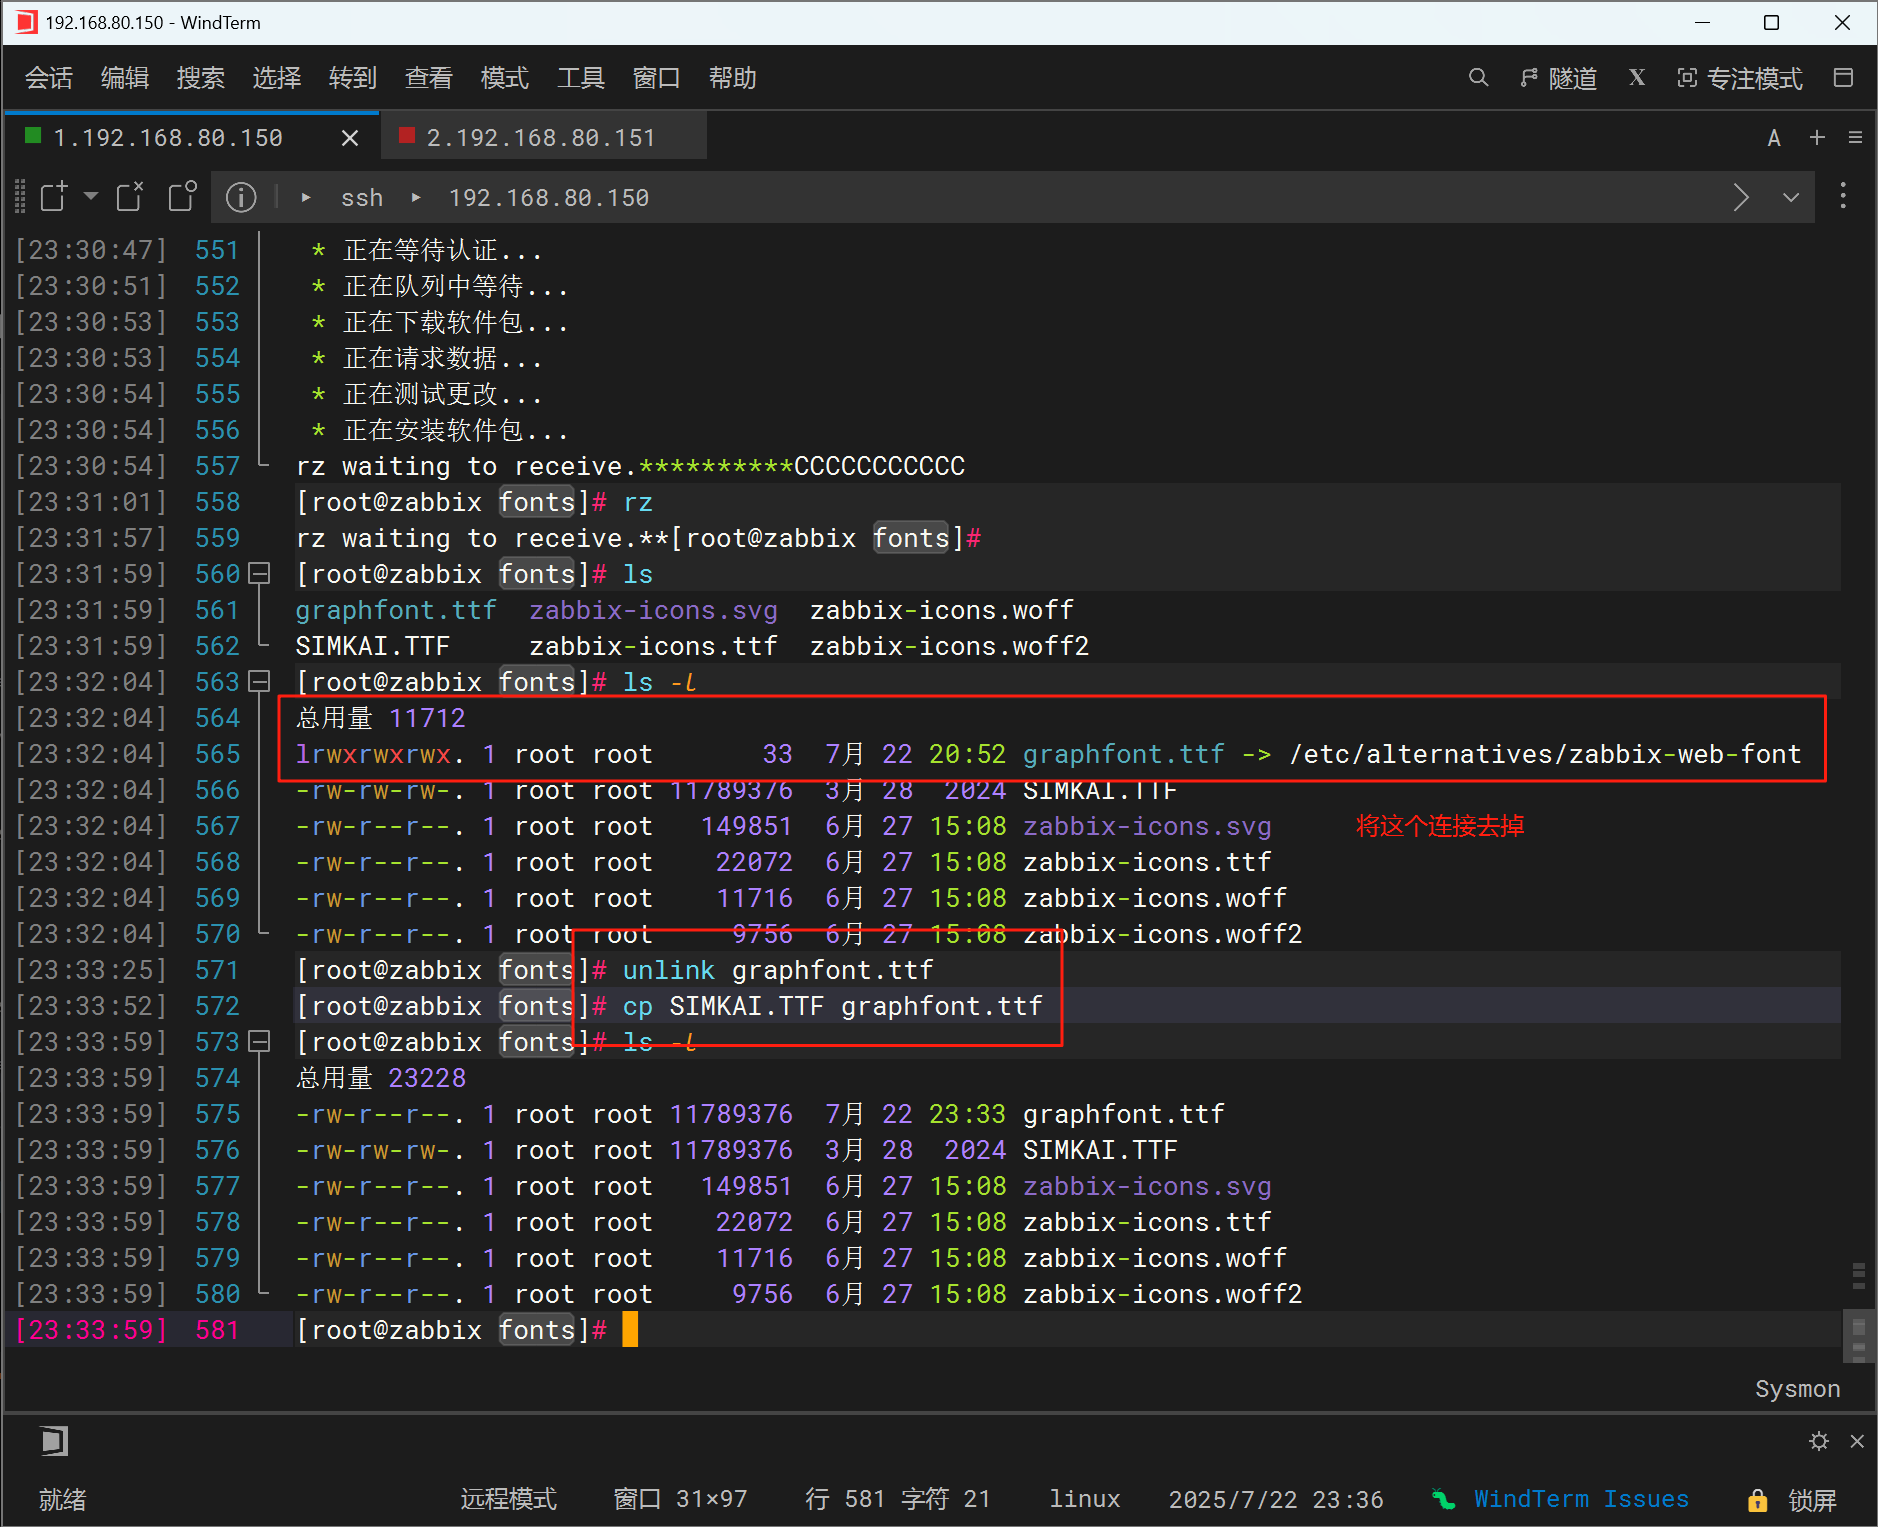The image size is (1878, 1527).
Task: Open the vertical three-dot options menu
Action: click(x=1843, y=196)
